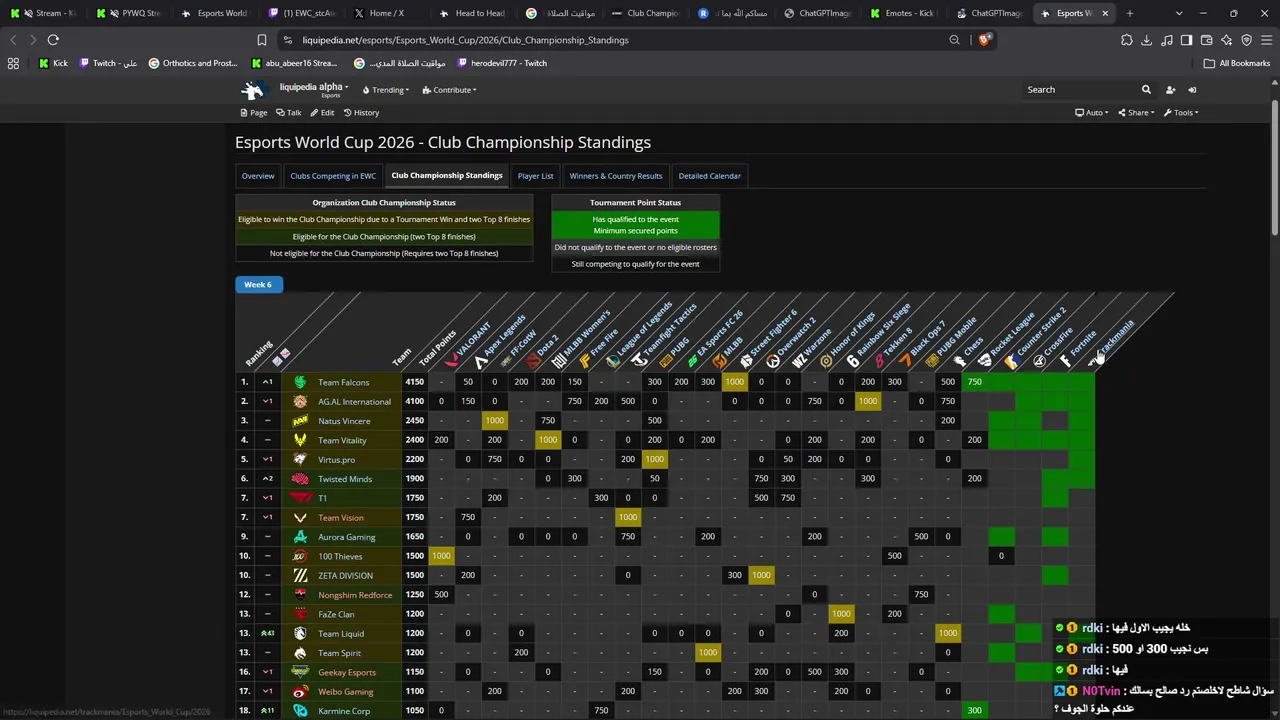
Task: Switch to Clubs Competing in EWC tab
Action: point(333,176)
